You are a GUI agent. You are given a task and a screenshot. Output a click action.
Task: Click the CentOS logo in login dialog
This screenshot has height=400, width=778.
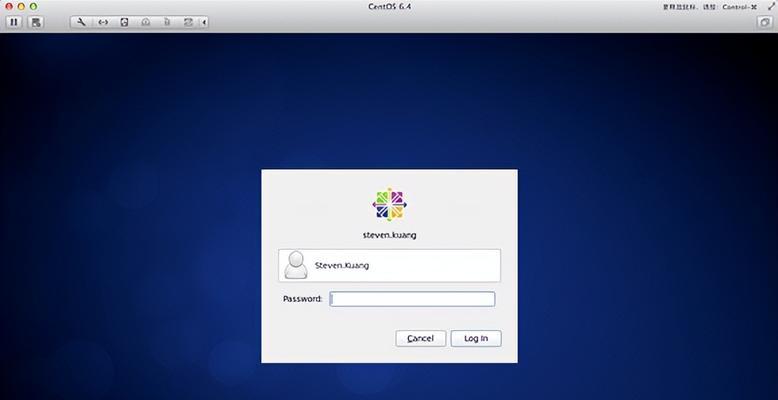(389, 204)
